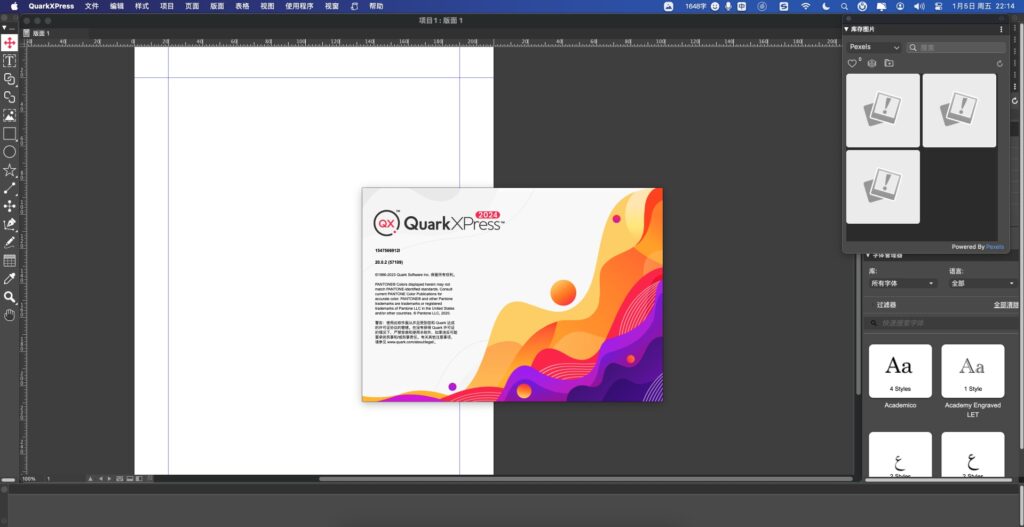
Task: Click the round icon beside the heart in stock images
Action: point(871,63)
